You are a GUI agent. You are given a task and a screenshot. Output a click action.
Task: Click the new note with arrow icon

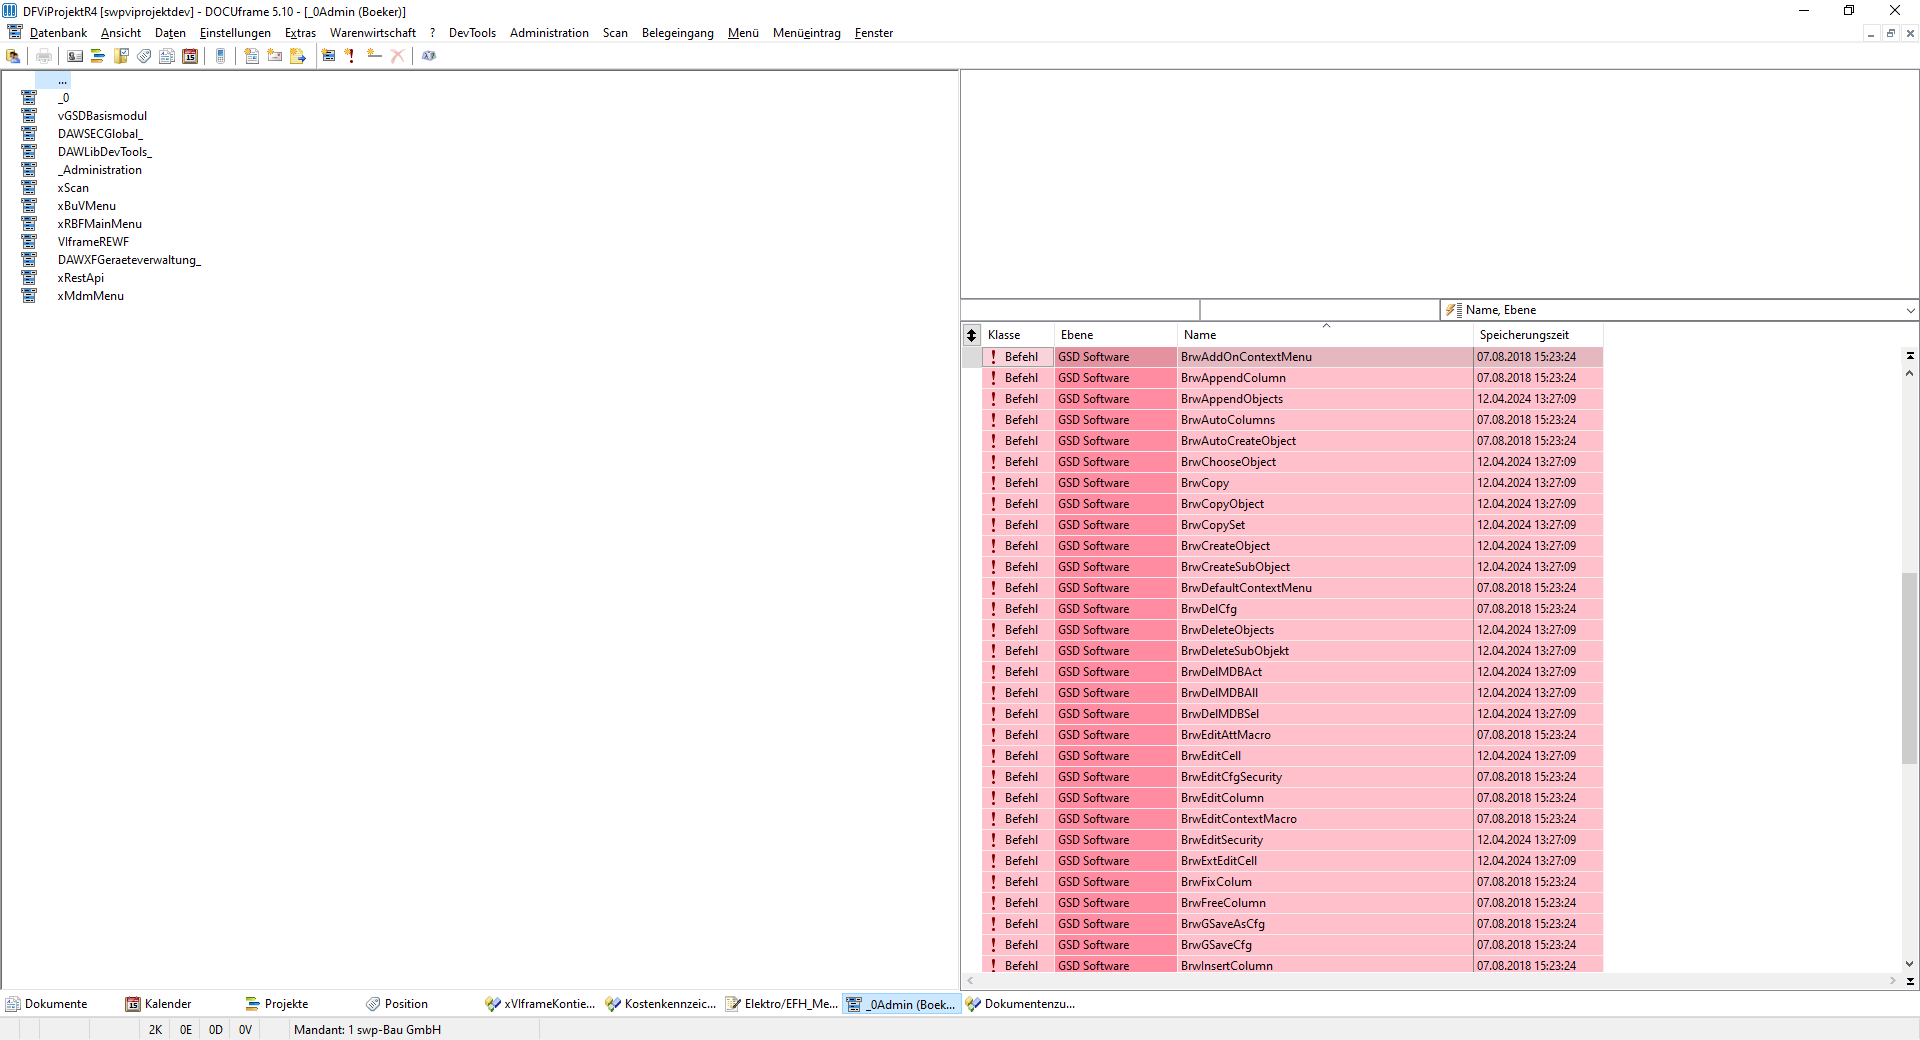point(298,56)
